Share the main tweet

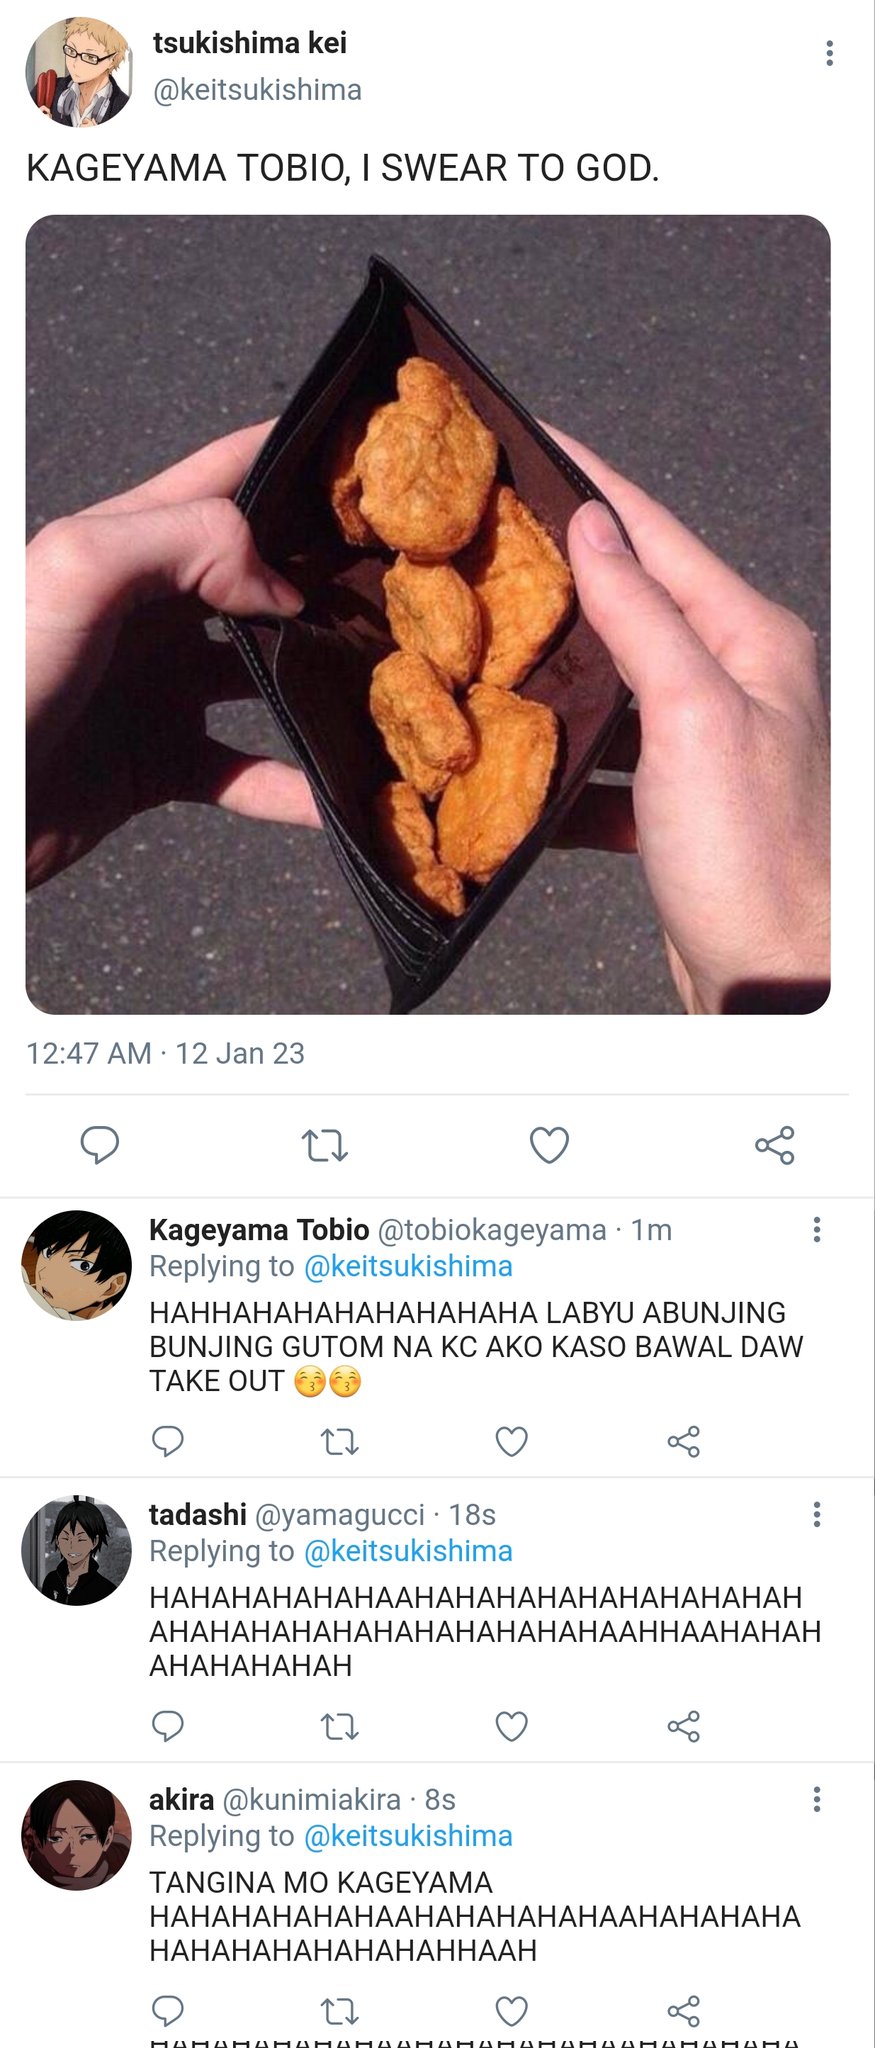coord(775,1145)
